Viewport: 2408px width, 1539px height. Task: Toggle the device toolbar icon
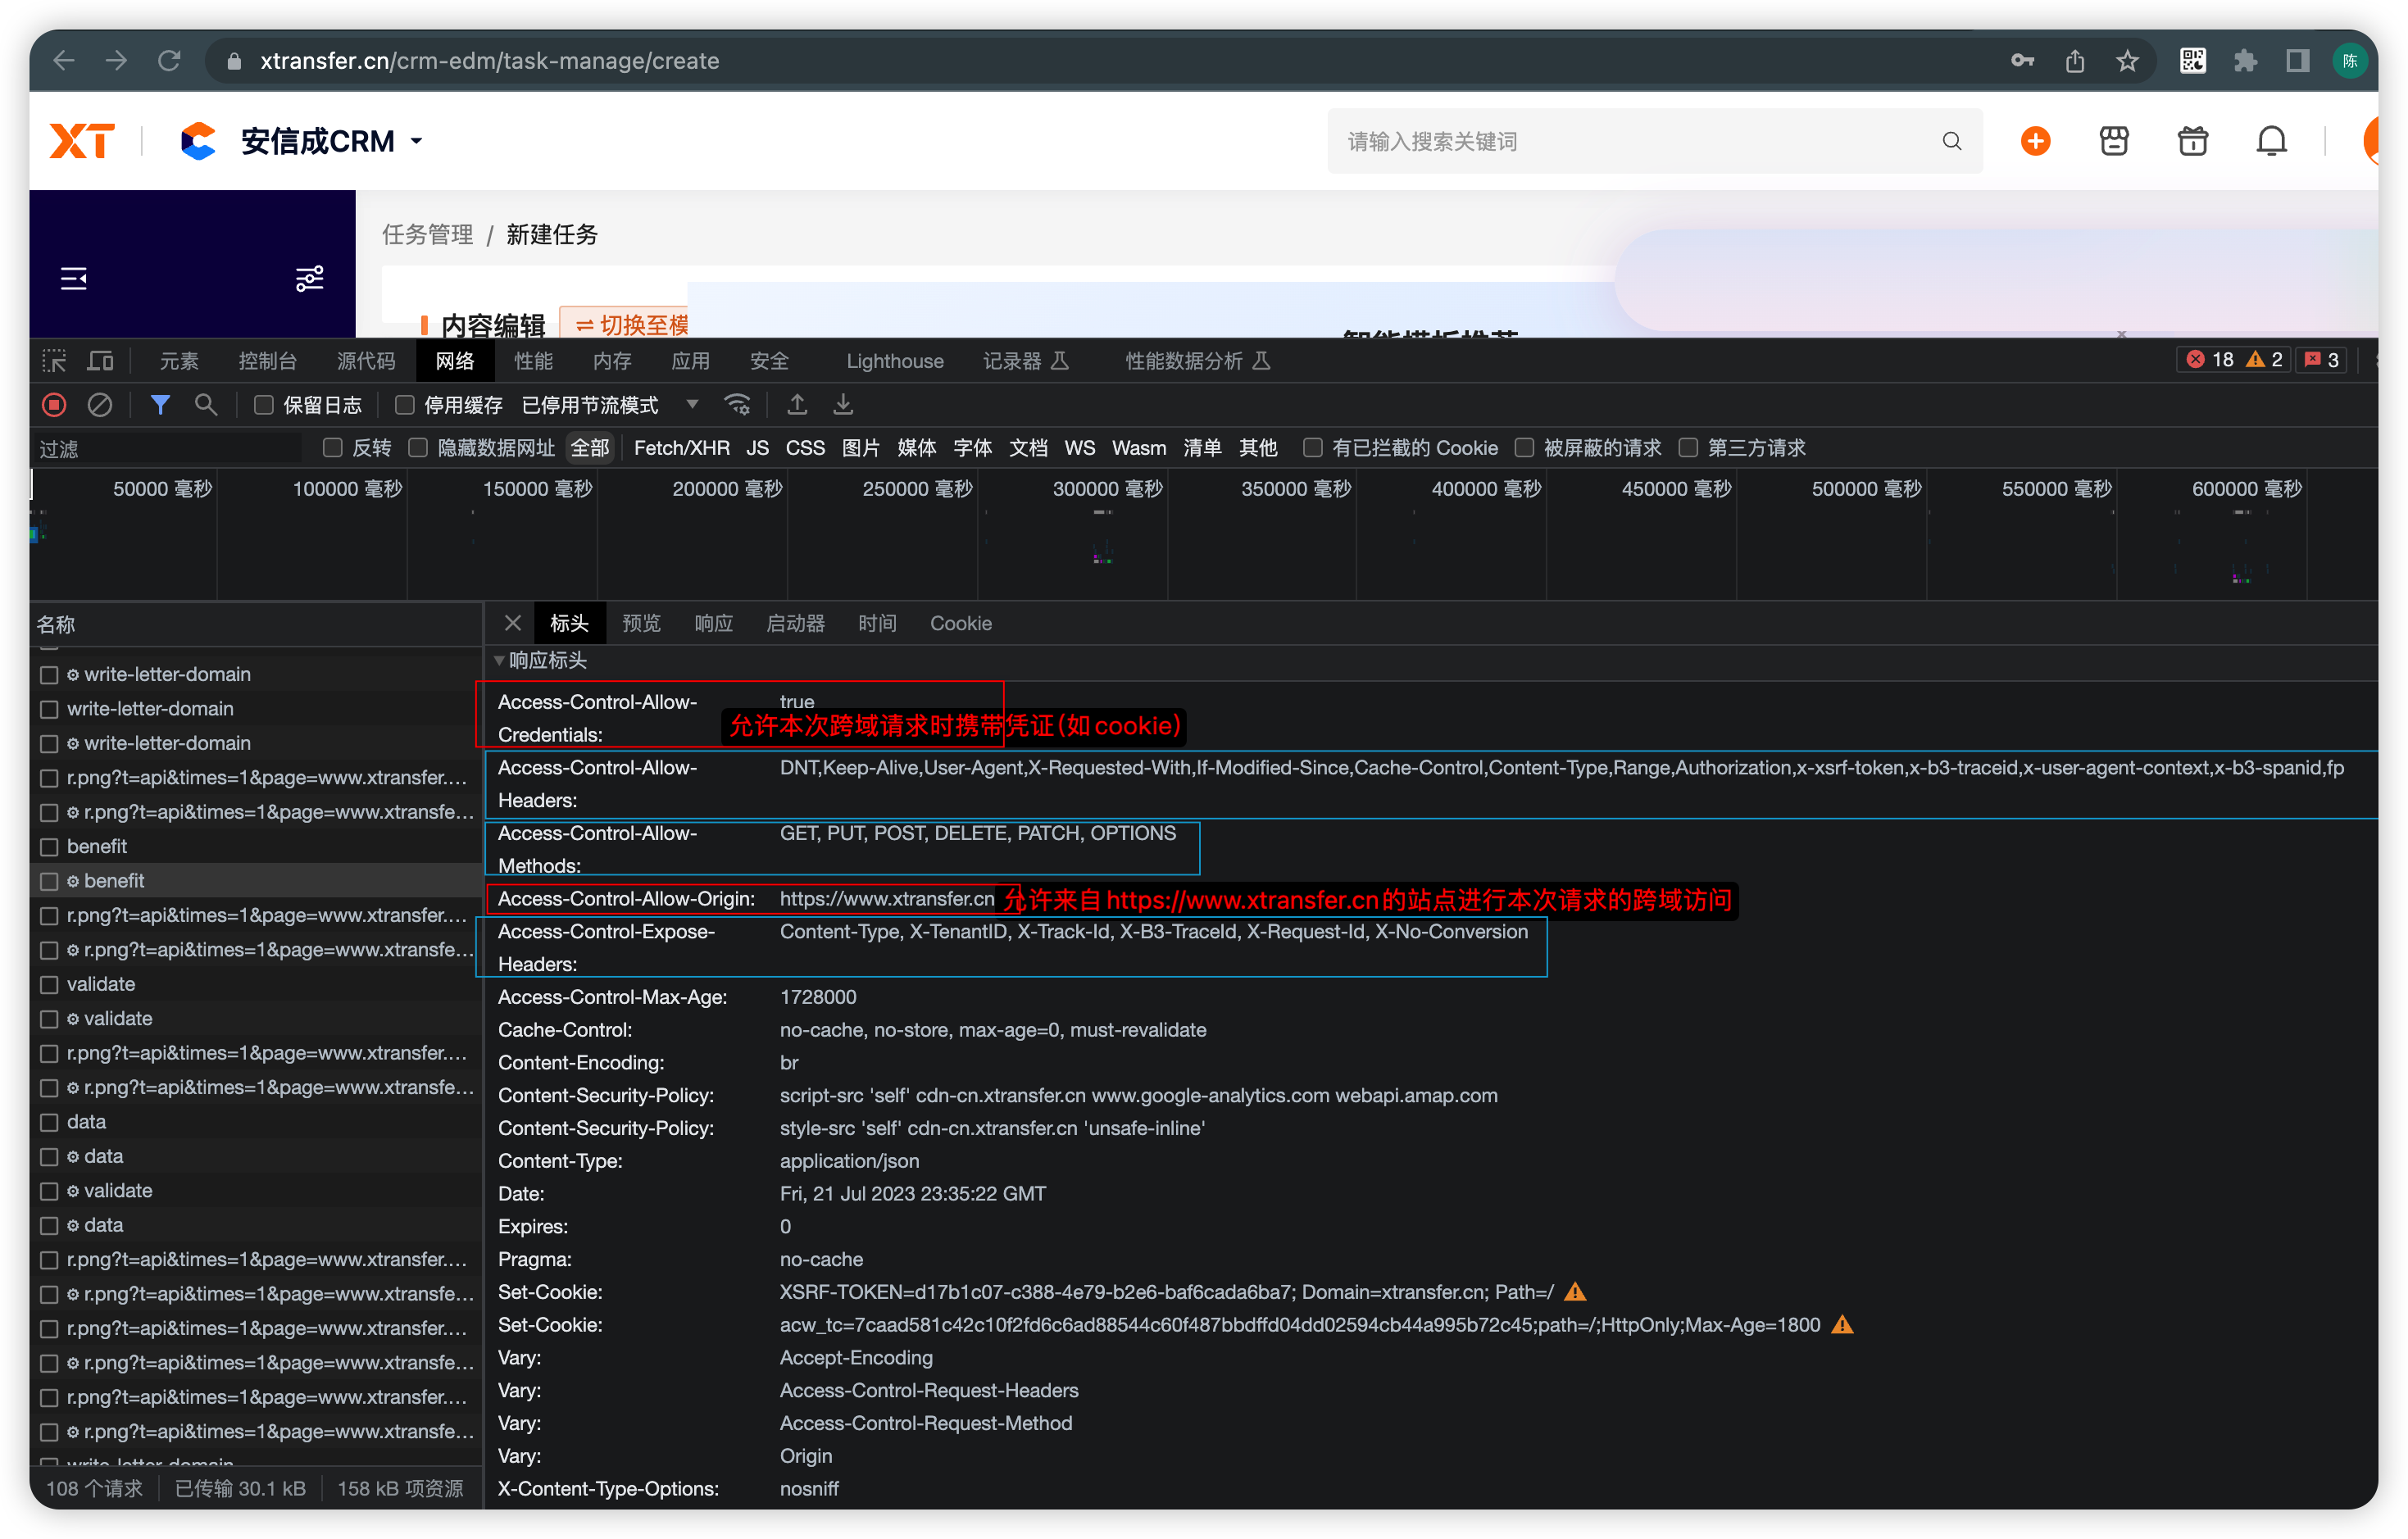coord(101,361)
